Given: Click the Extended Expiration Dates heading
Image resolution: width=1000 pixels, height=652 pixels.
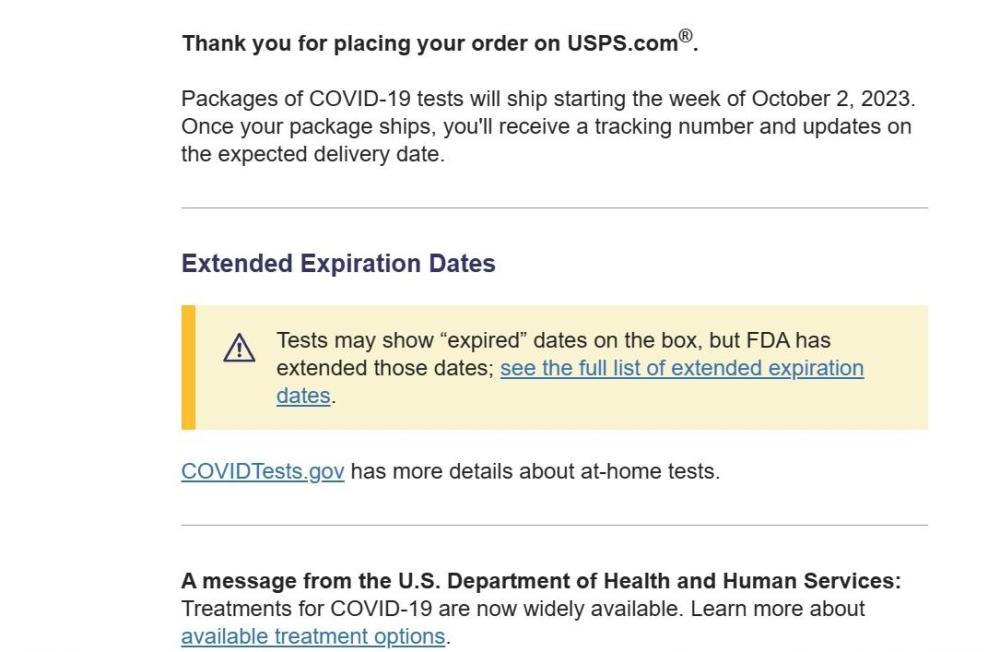Looking at the screenshot, I should [338, 264].
